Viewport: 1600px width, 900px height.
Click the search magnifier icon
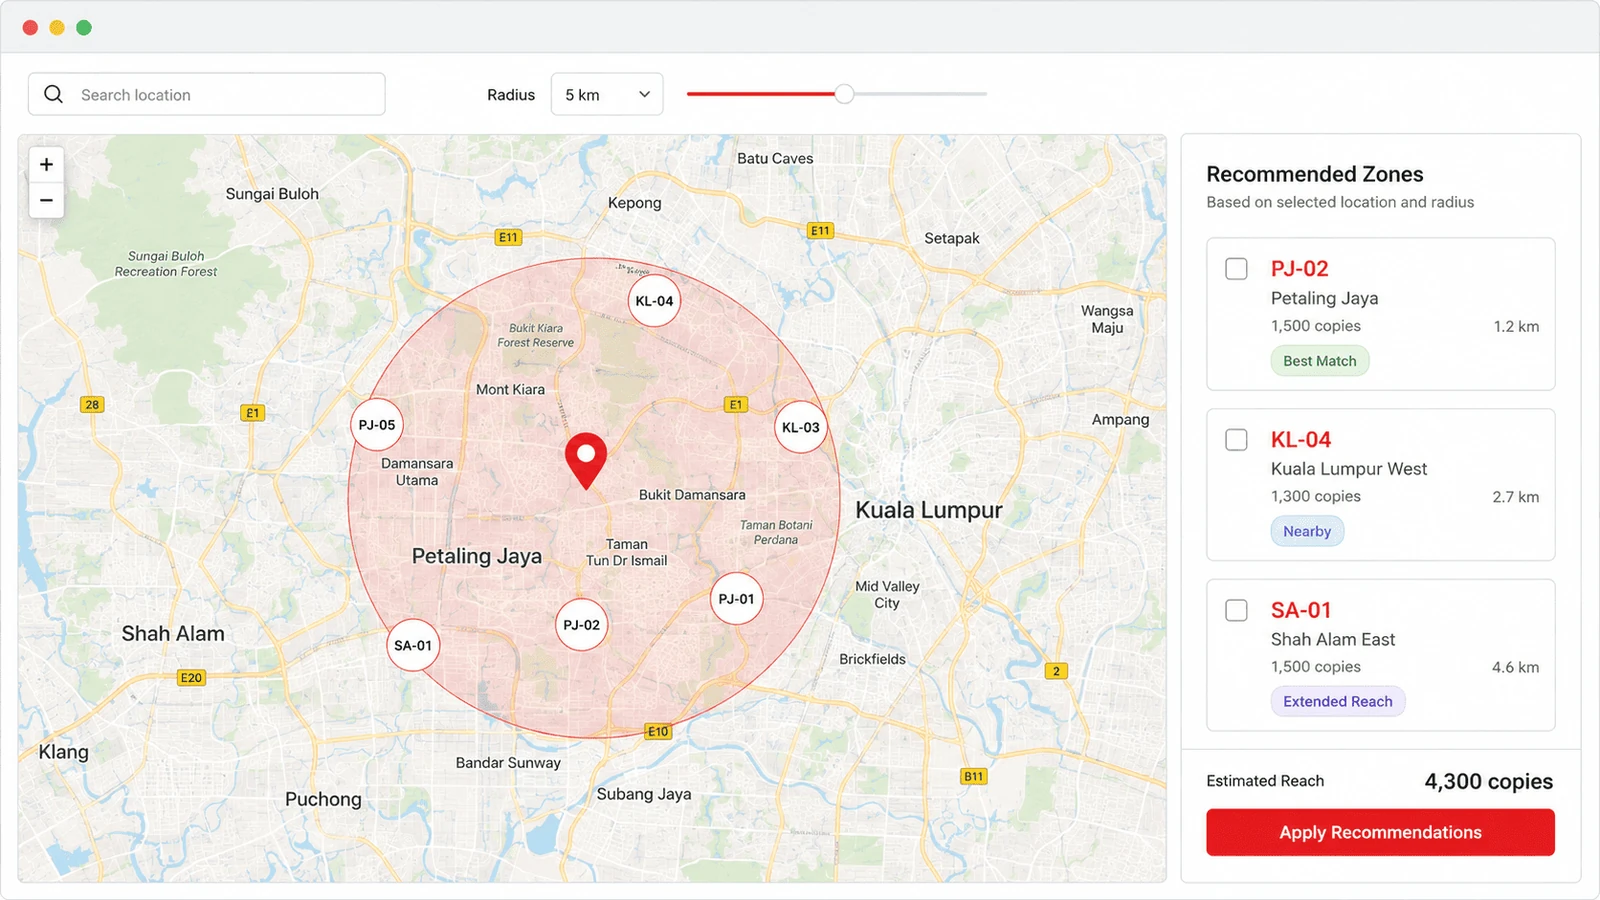54,94
